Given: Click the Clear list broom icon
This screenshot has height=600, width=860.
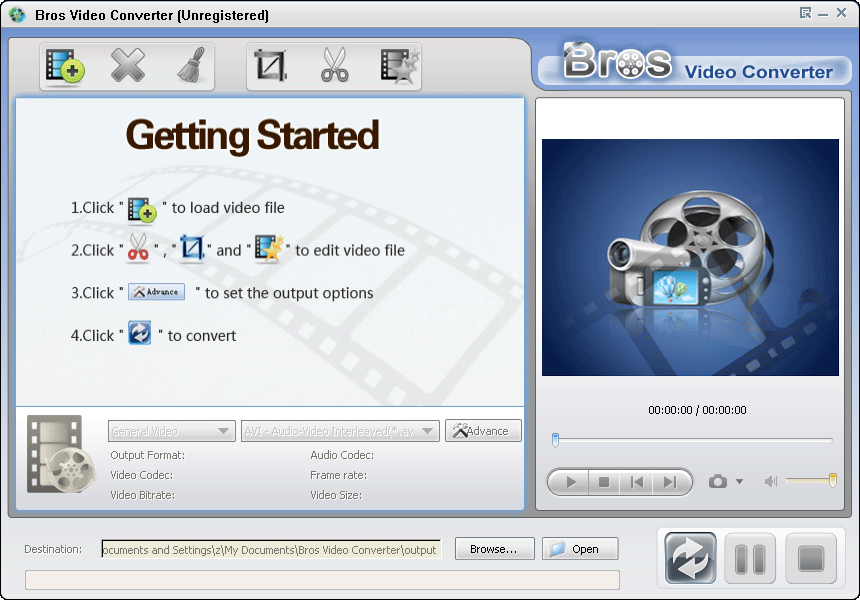Looking at the screenshot, I should [x=189, y=66].
